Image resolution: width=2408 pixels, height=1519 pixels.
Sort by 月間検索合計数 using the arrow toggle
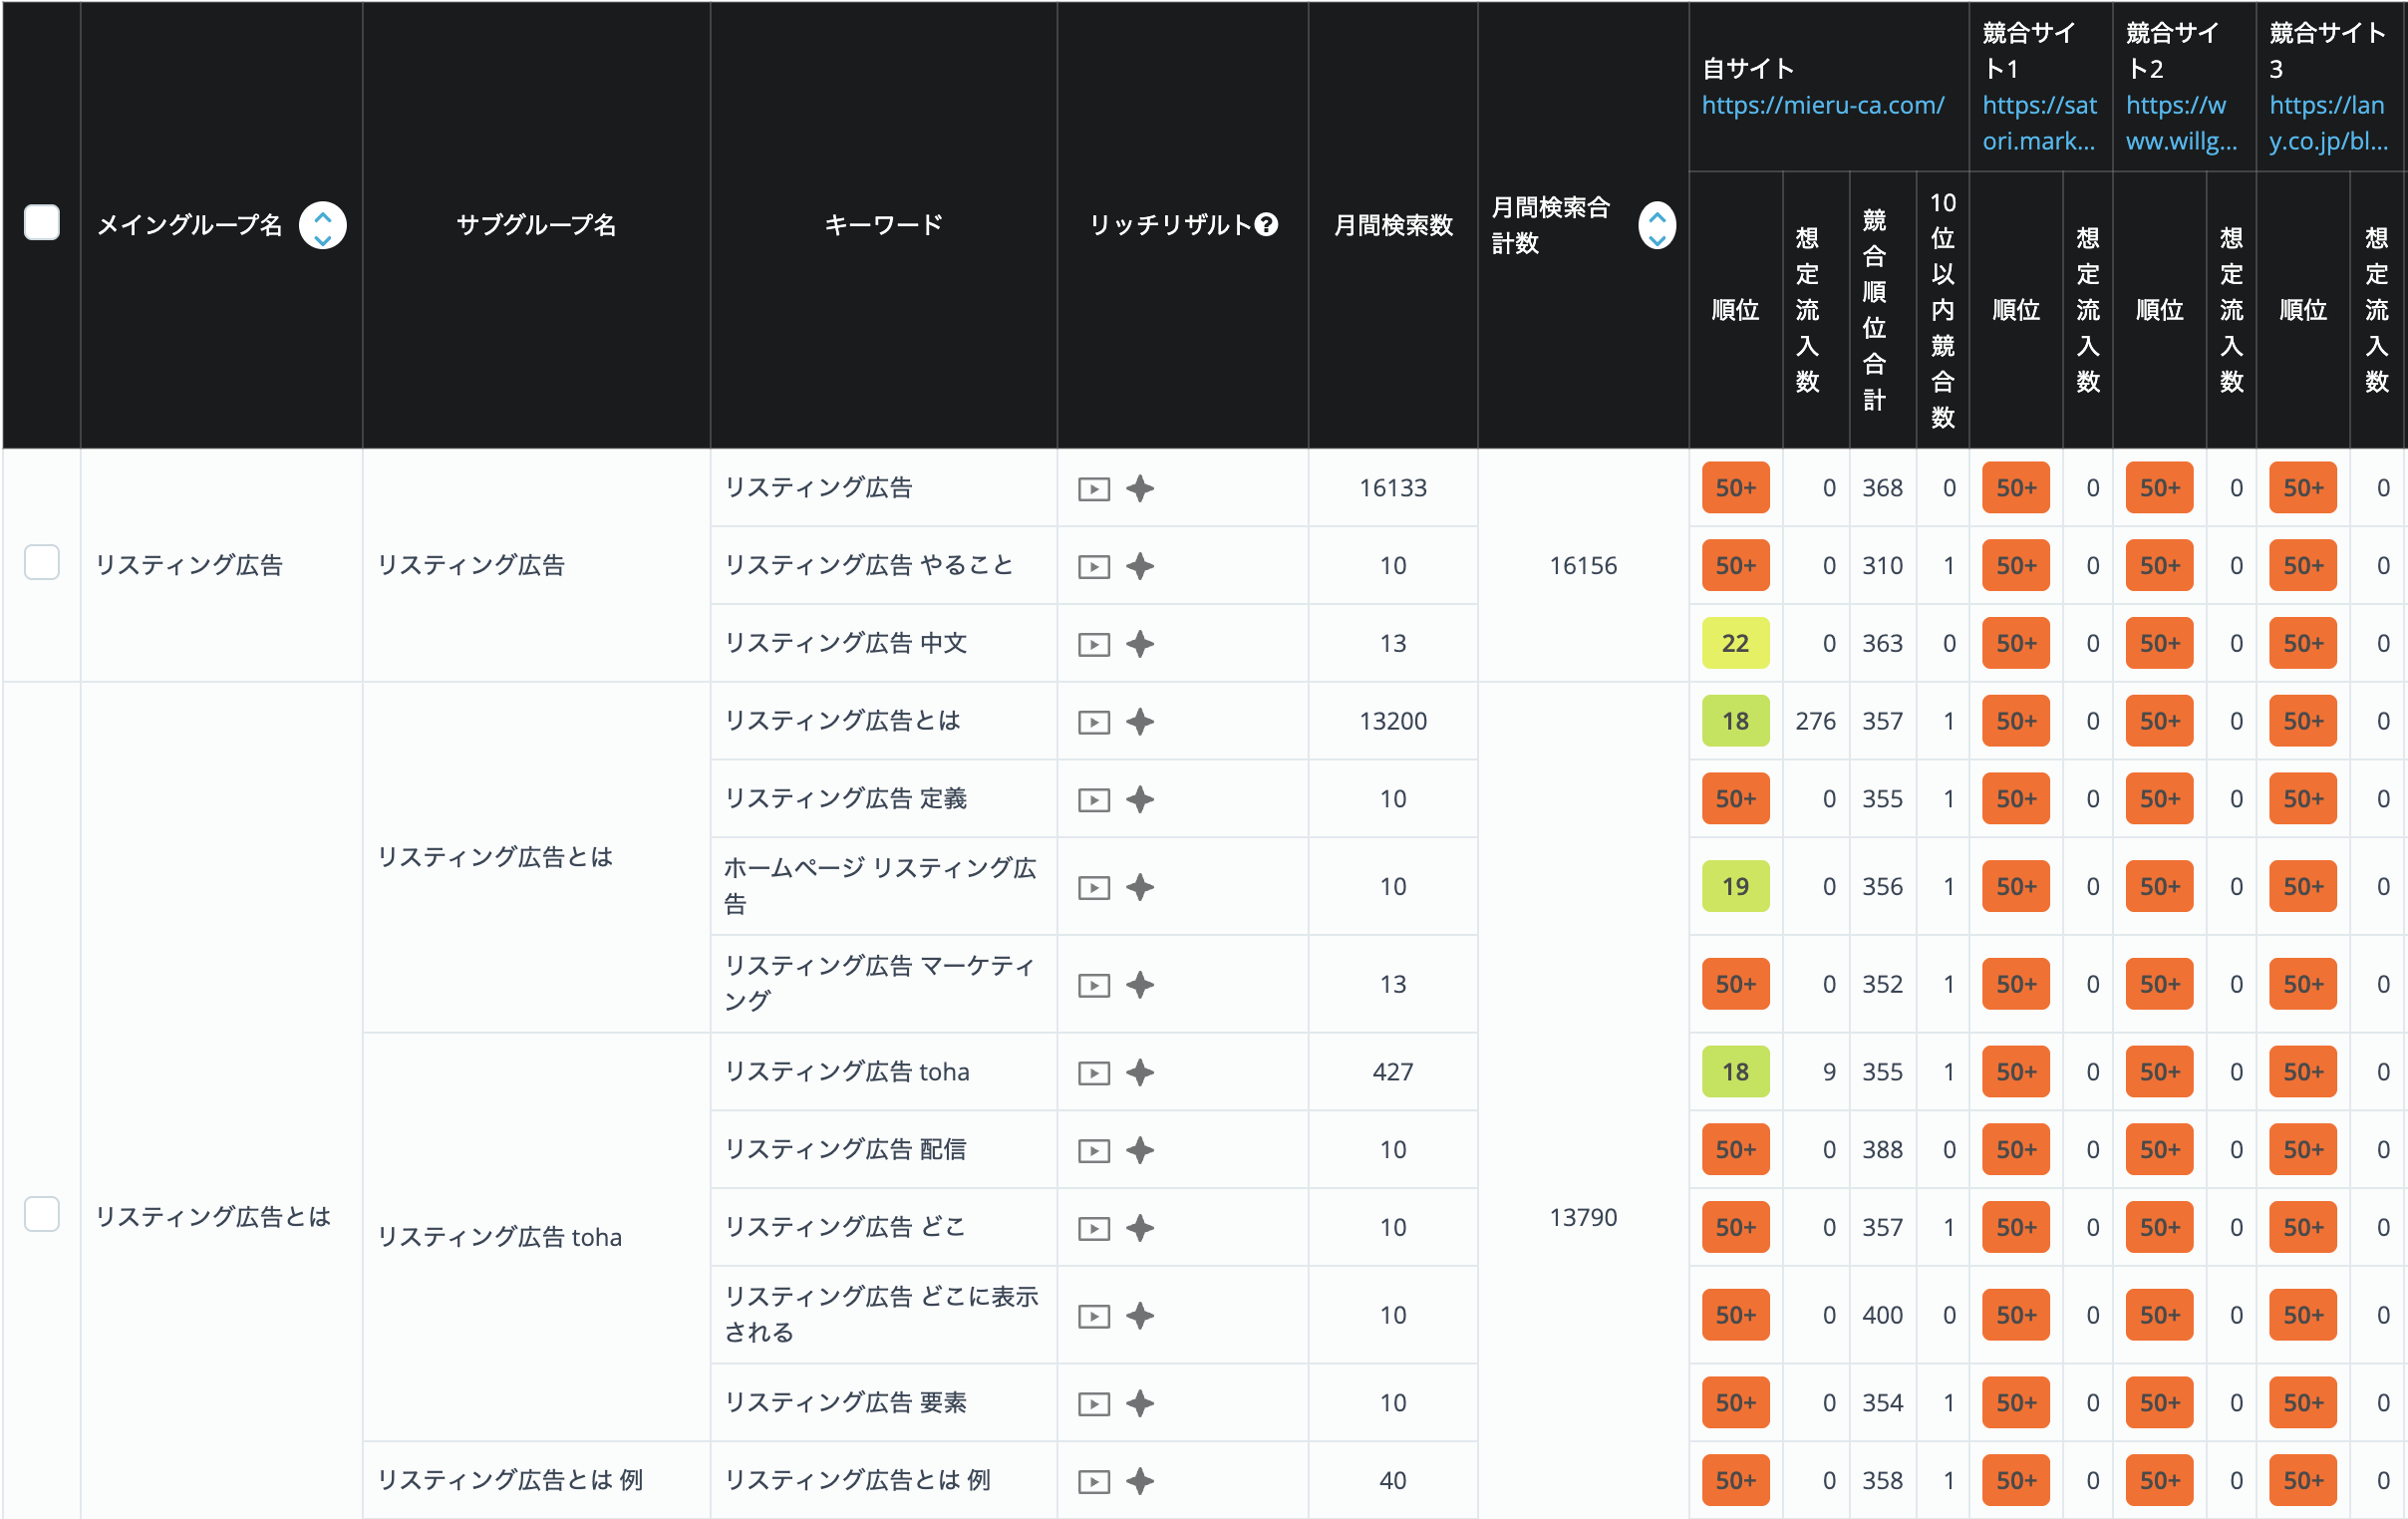click(1656, 225)
